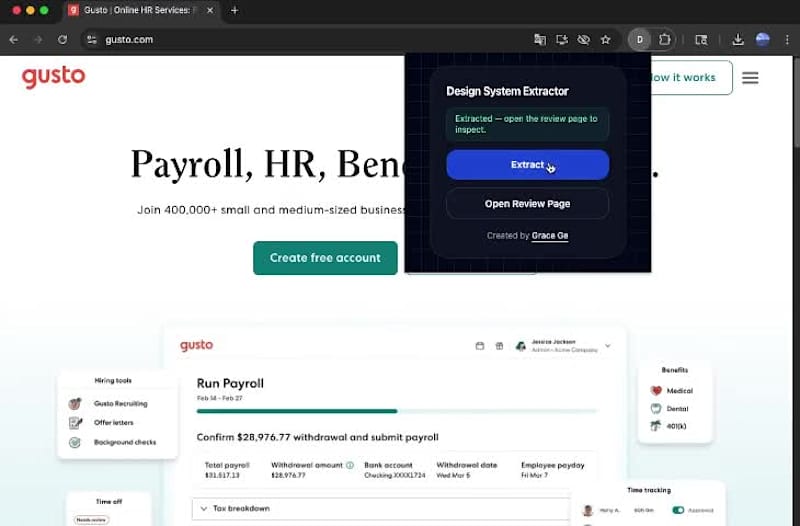Click the Dental tooth icon
The image size is (800, 526).
[656, 409]
